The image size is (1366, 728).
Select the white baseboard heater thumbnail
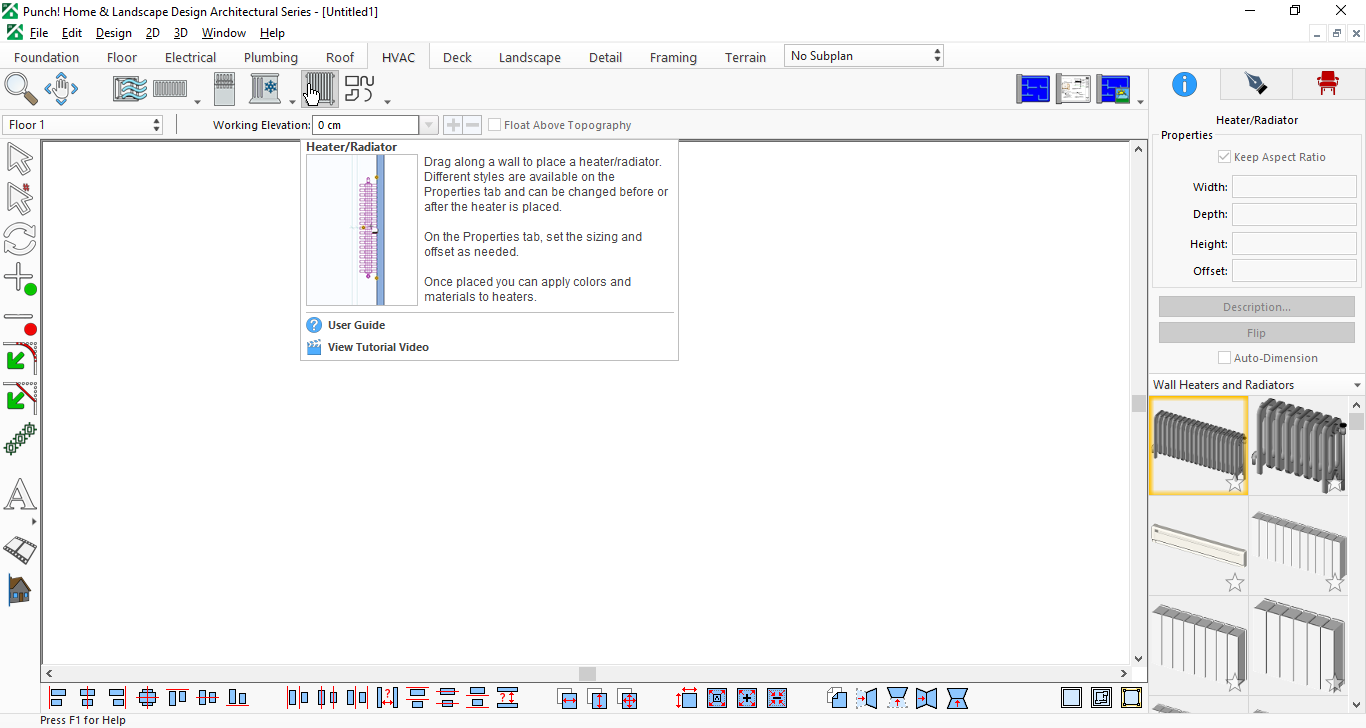1198,546
